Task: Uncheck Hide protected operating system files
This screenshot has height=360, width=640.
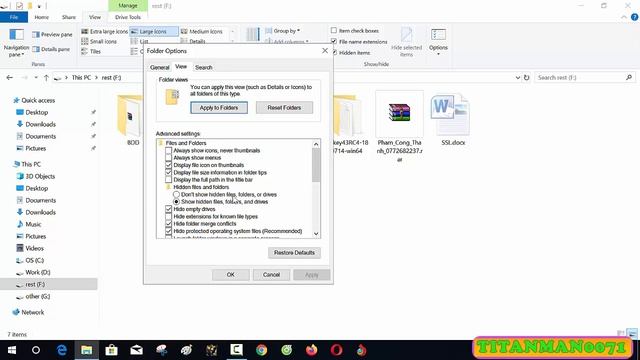Action: click(x=168, y=231)
